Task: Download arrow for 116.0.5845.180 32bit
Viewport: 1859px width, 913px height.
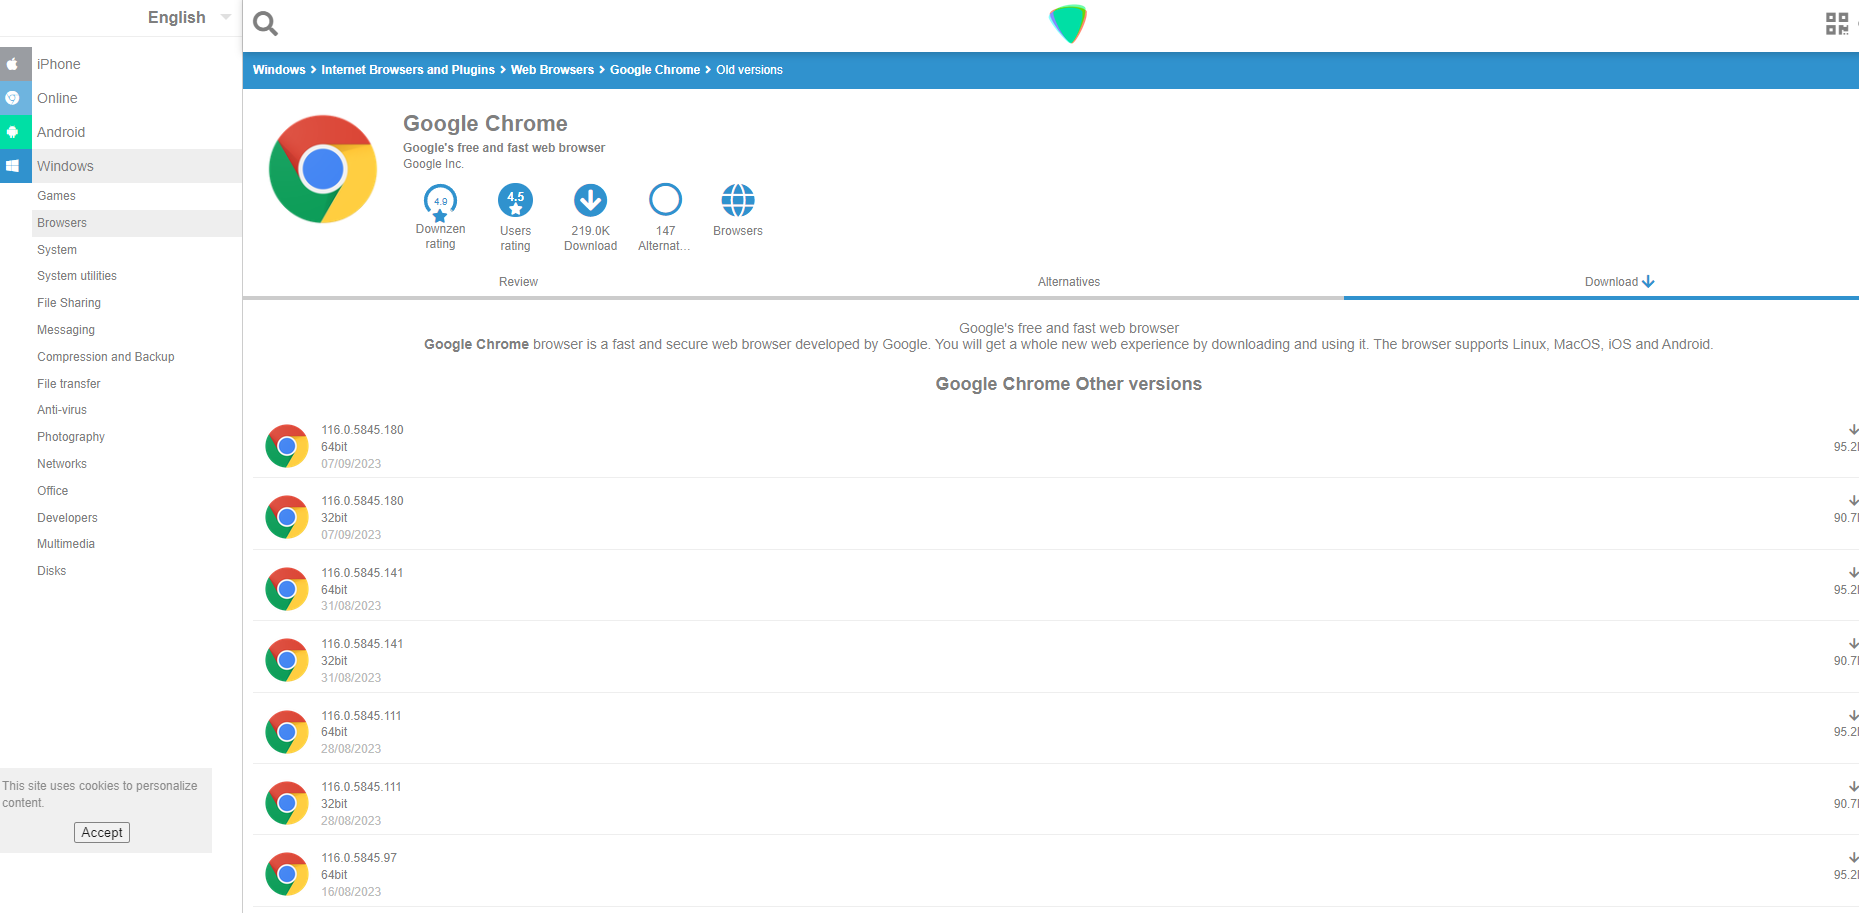Action: tap(1853, 501)
